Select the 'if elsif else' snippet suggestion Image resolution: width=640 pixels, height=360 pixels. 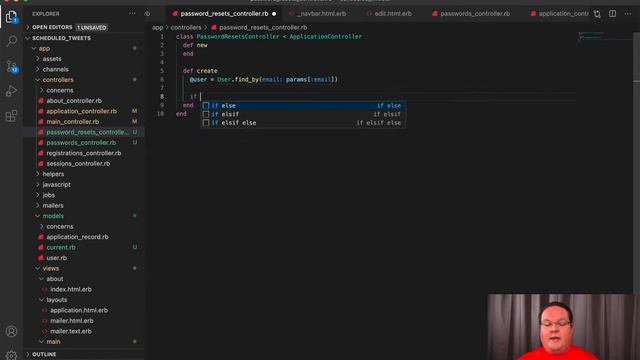[303, 123]
